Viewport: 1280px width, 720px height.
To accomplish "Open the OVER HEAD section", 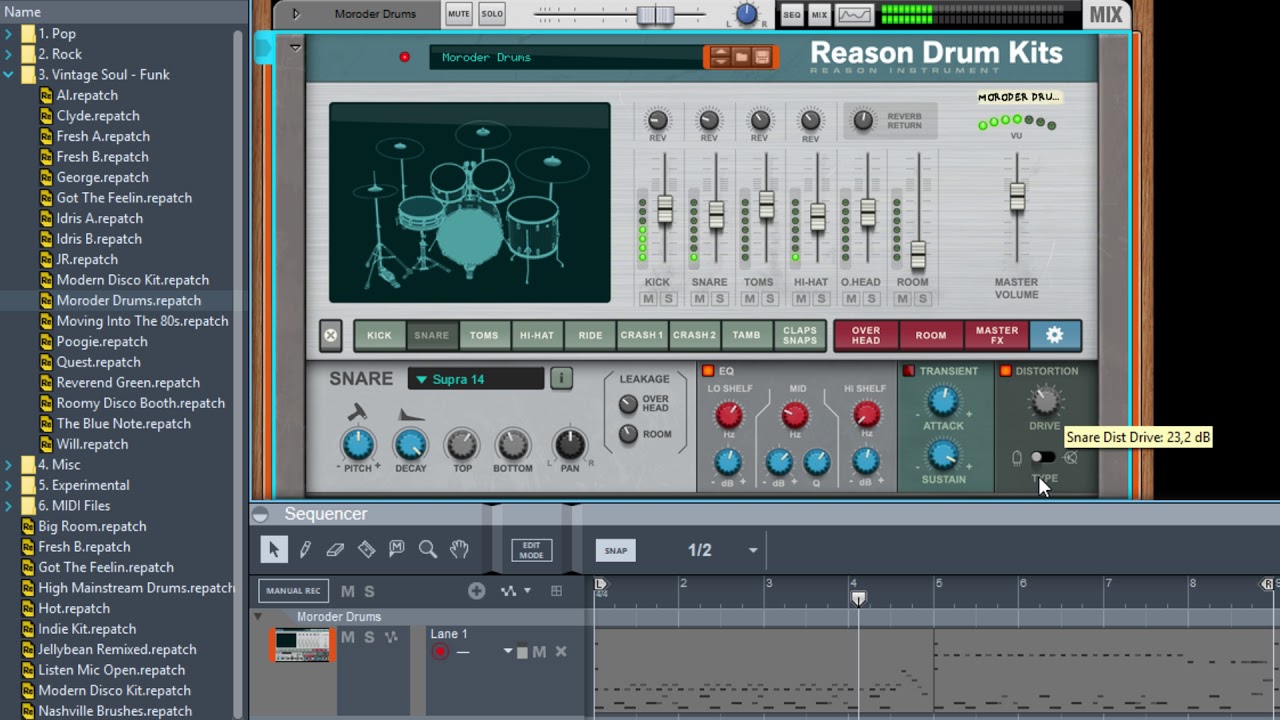I will click(x=866, y=335).
